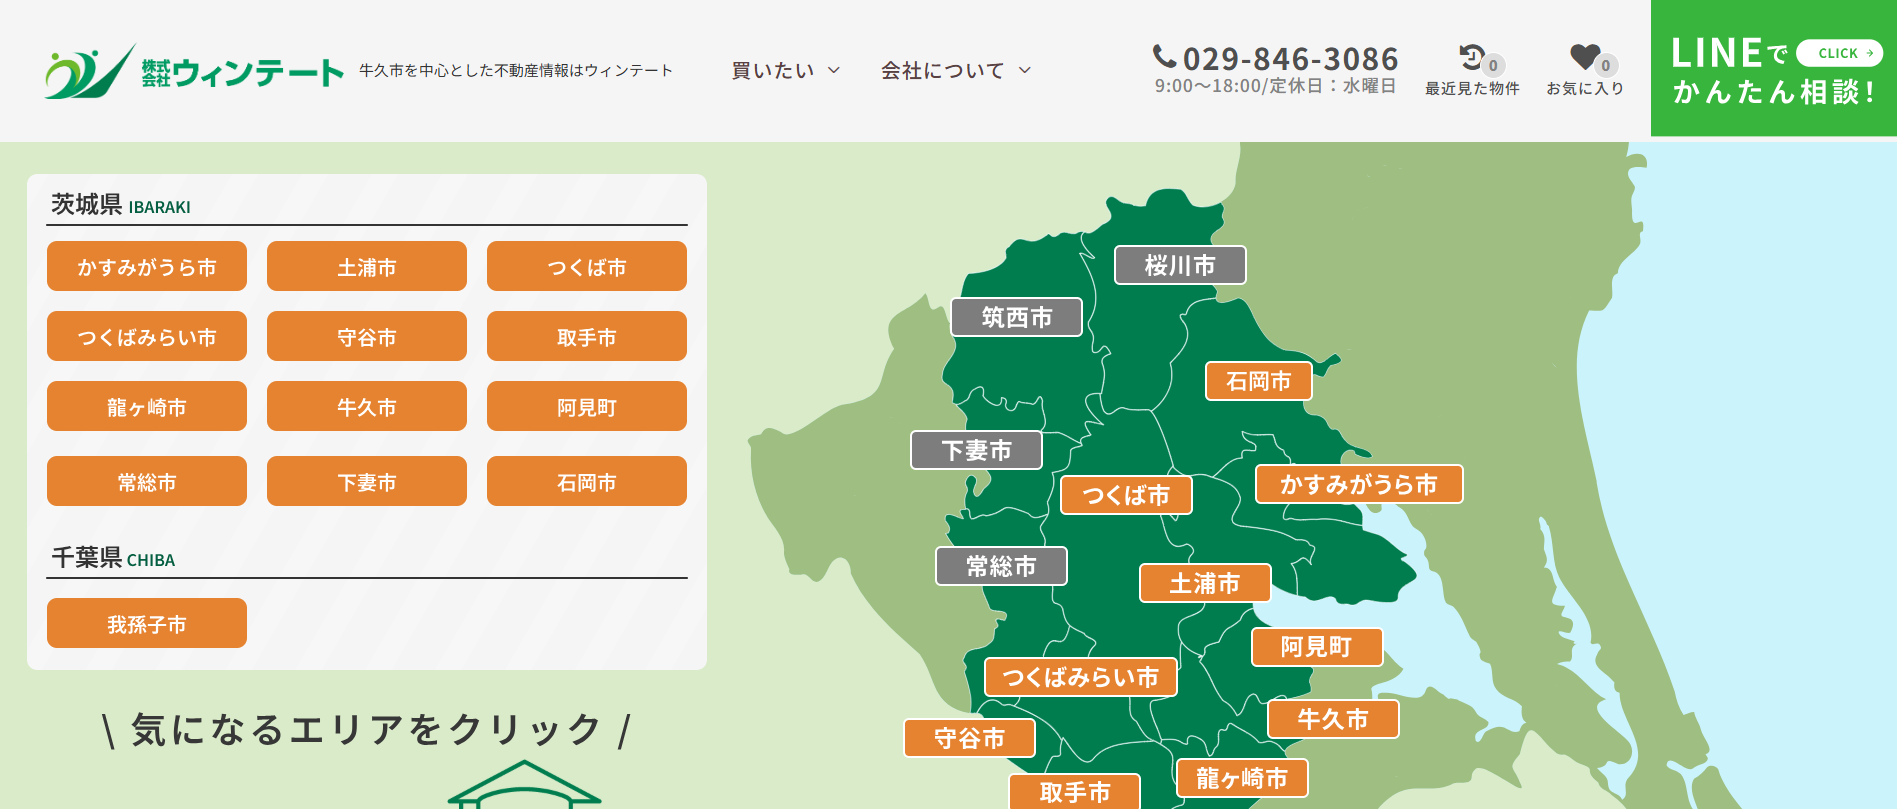
Task: Expand the 会社について dropdown menu
Action: [x=955, y=71]
